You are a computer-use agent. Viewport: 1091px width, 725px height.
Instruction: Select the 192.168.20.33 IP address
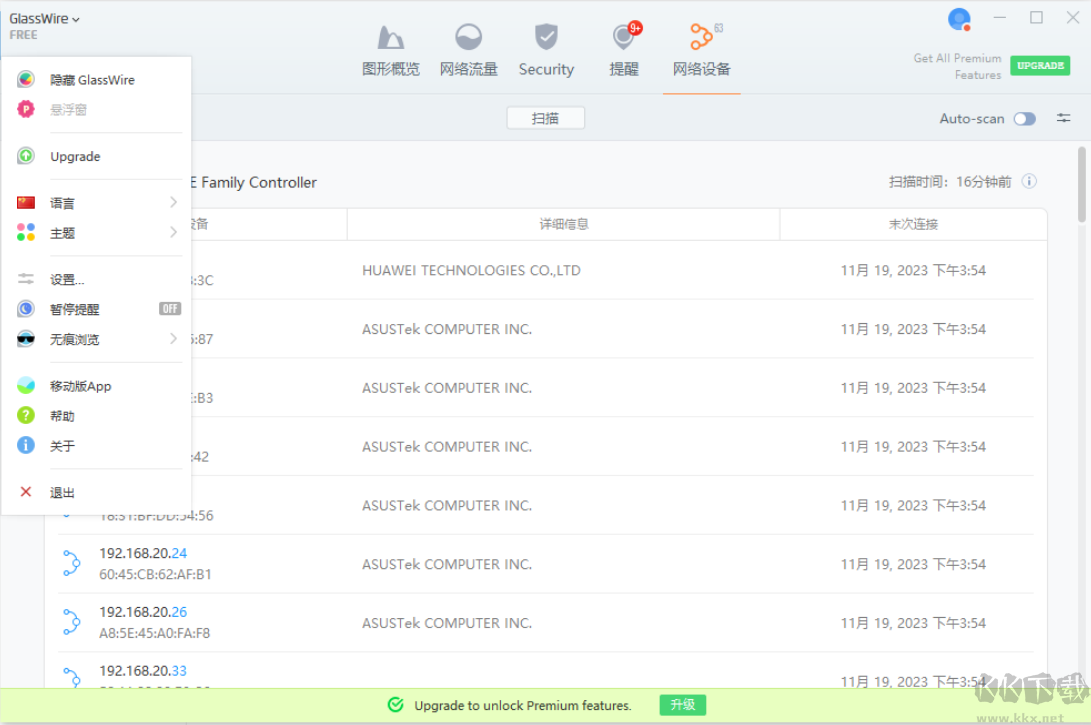click(143, 671)
